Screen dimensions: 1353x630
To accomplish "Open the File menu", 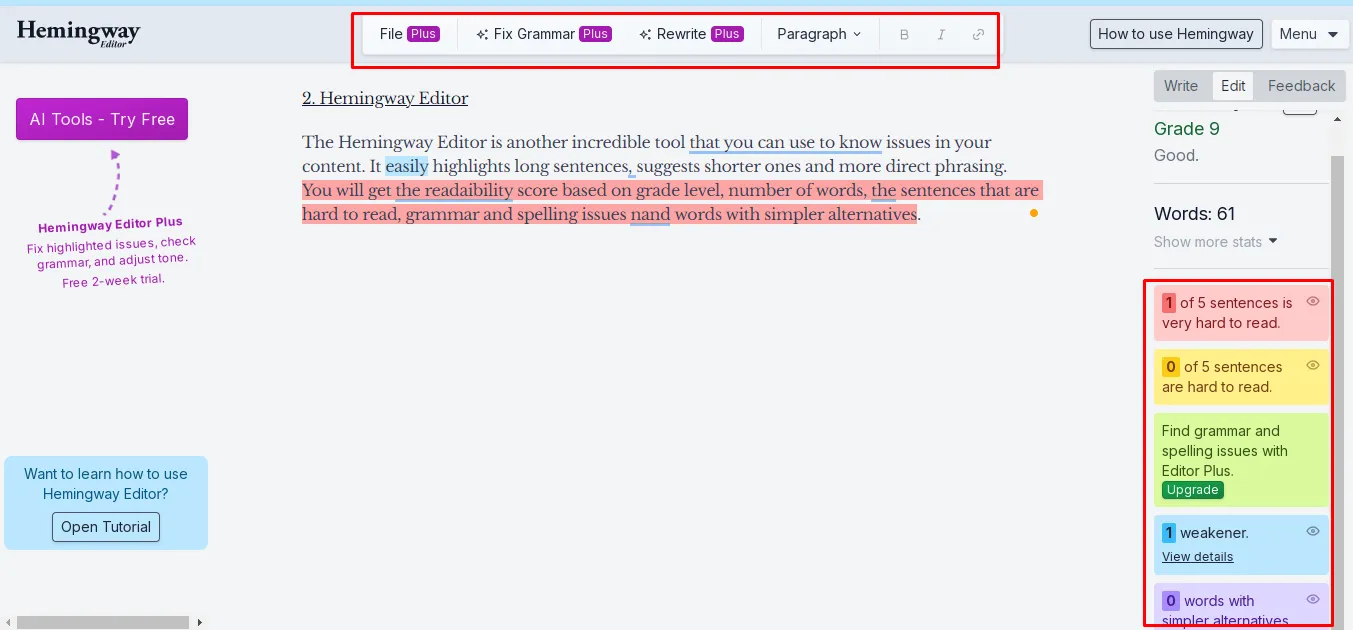I will tap(409, 34).
